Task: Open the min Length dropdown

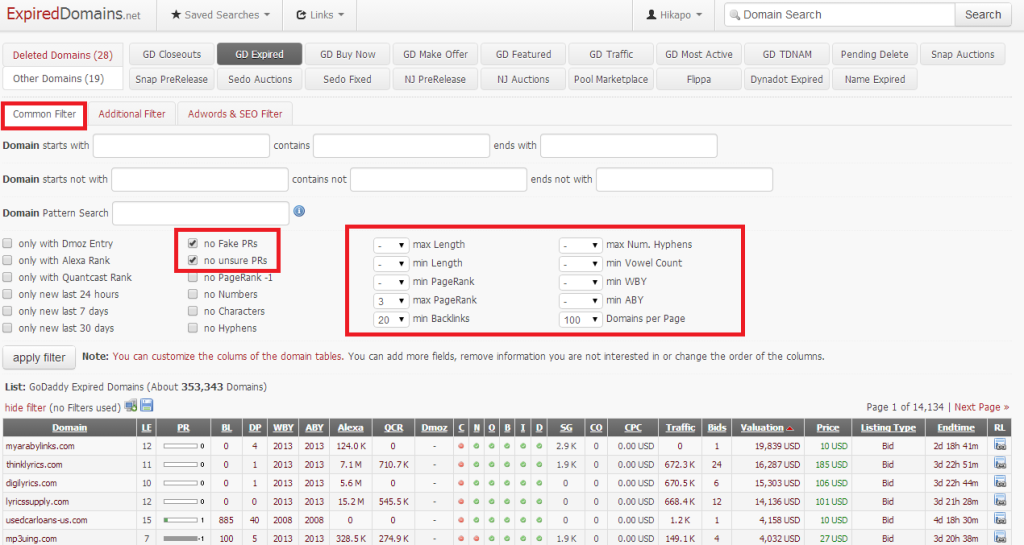Action: coord(391,264)
